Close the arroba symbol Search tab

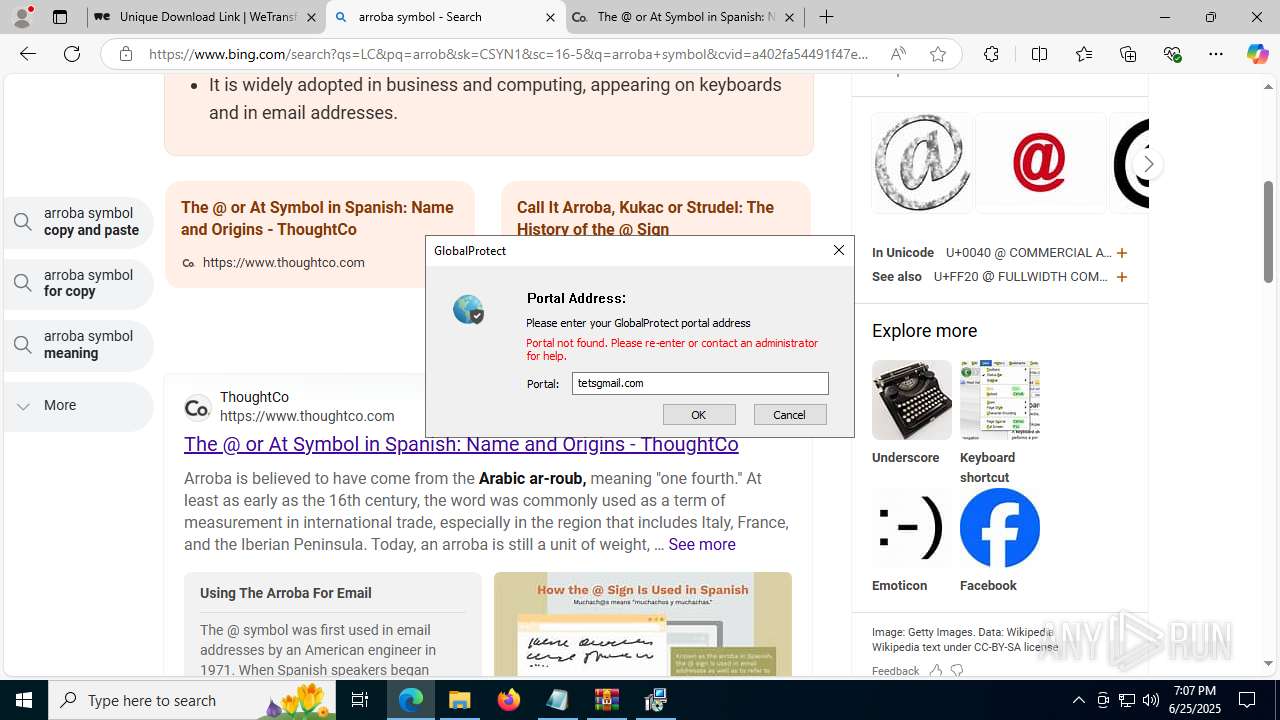click(x=549, y=17)
